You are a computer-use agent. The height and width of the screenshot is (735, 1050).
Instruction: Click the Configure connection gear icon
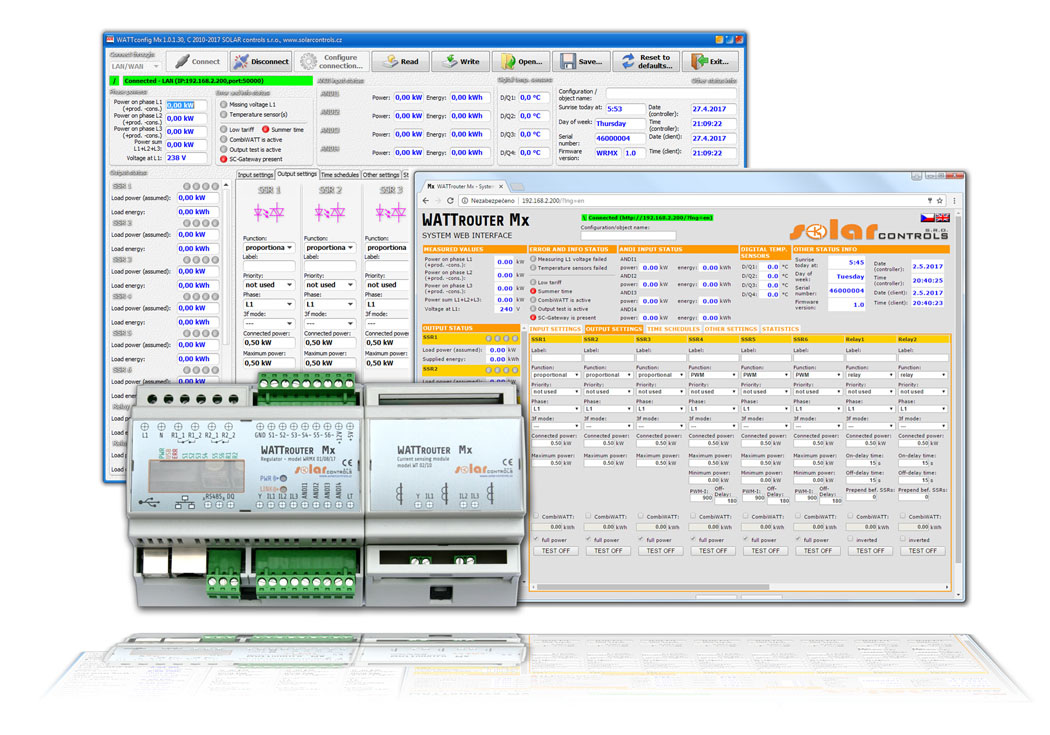click(308, 62)
